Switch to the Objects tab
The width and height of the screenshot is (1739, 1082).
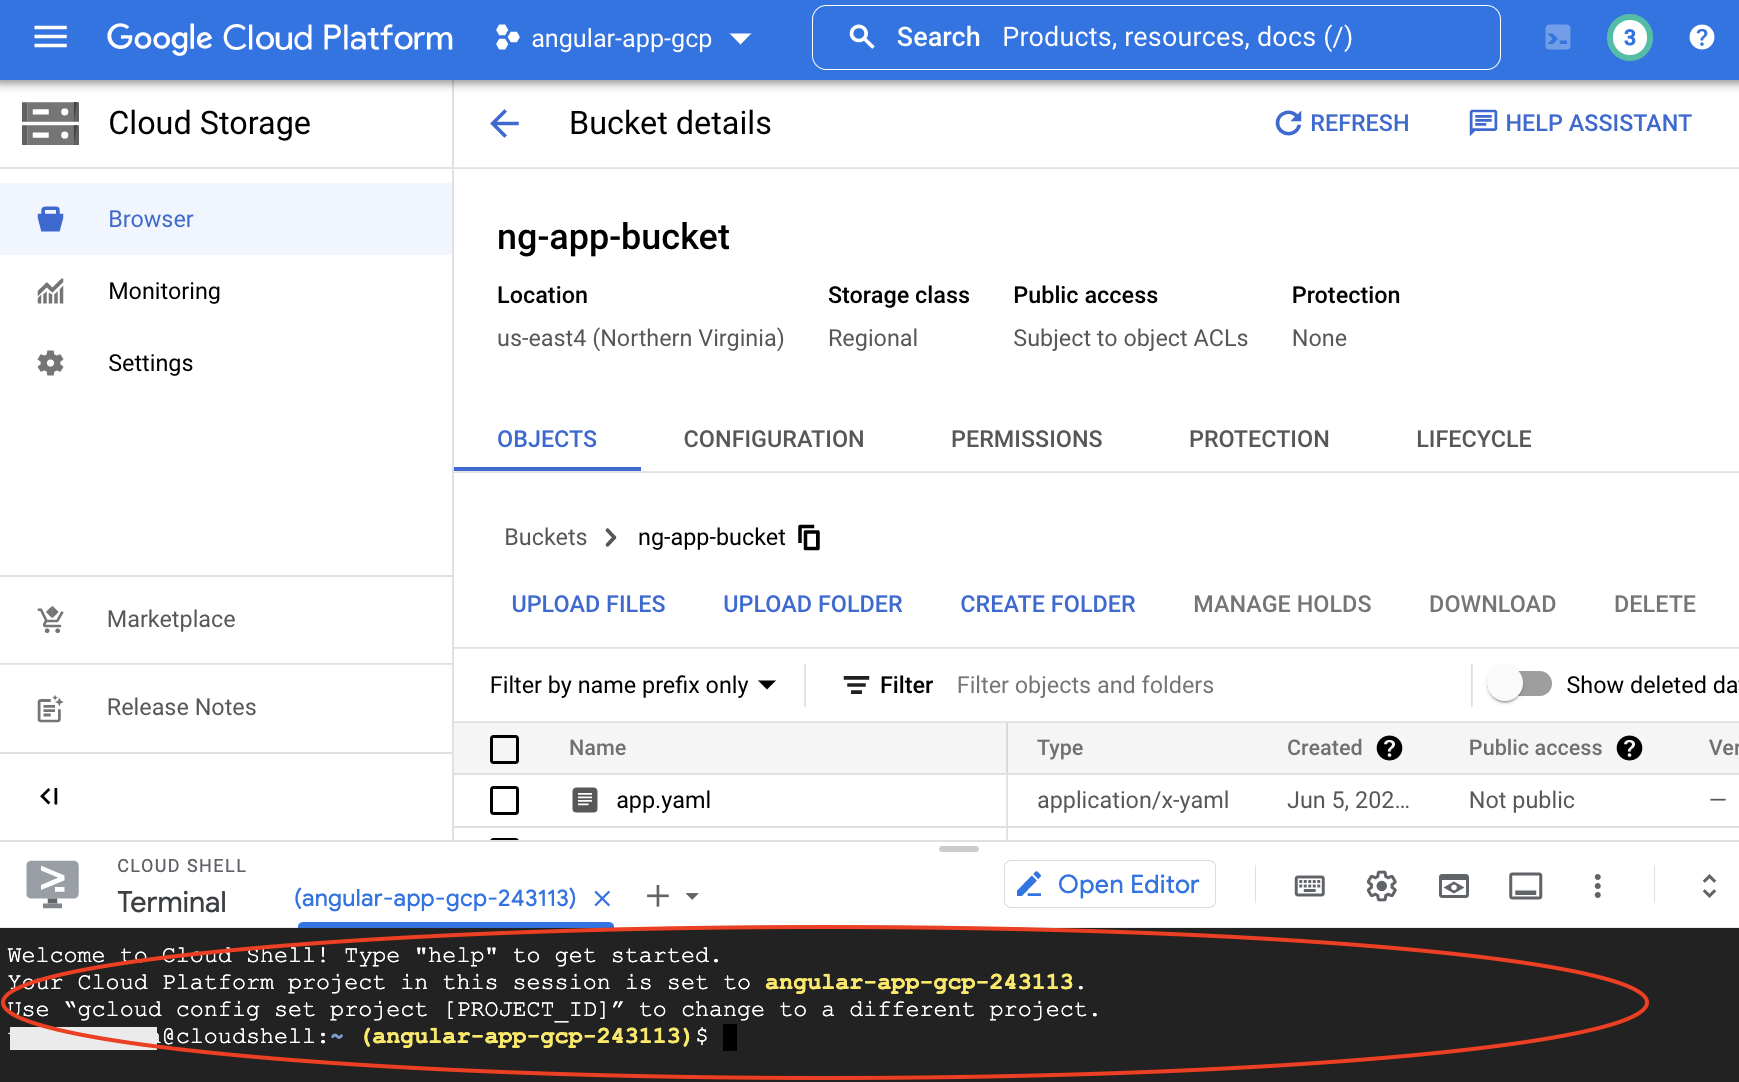click(x=547, y=439)
